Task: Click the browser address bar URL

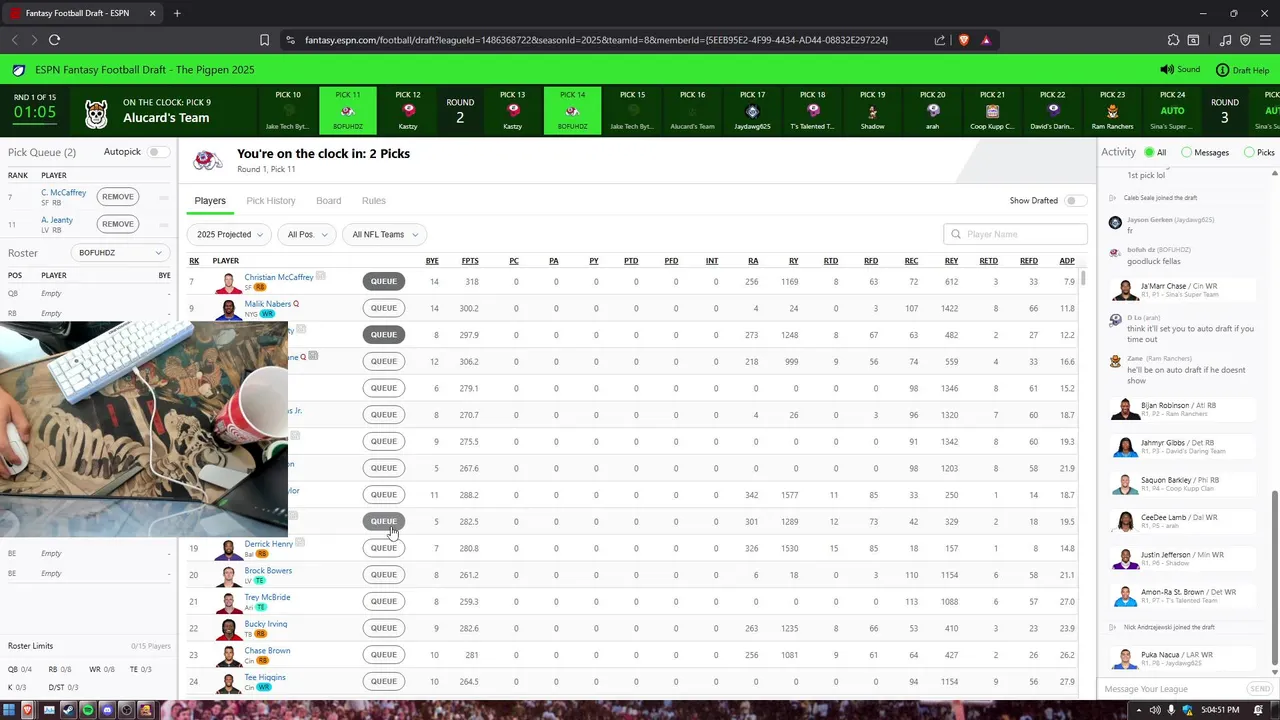Action: point(596,40)
